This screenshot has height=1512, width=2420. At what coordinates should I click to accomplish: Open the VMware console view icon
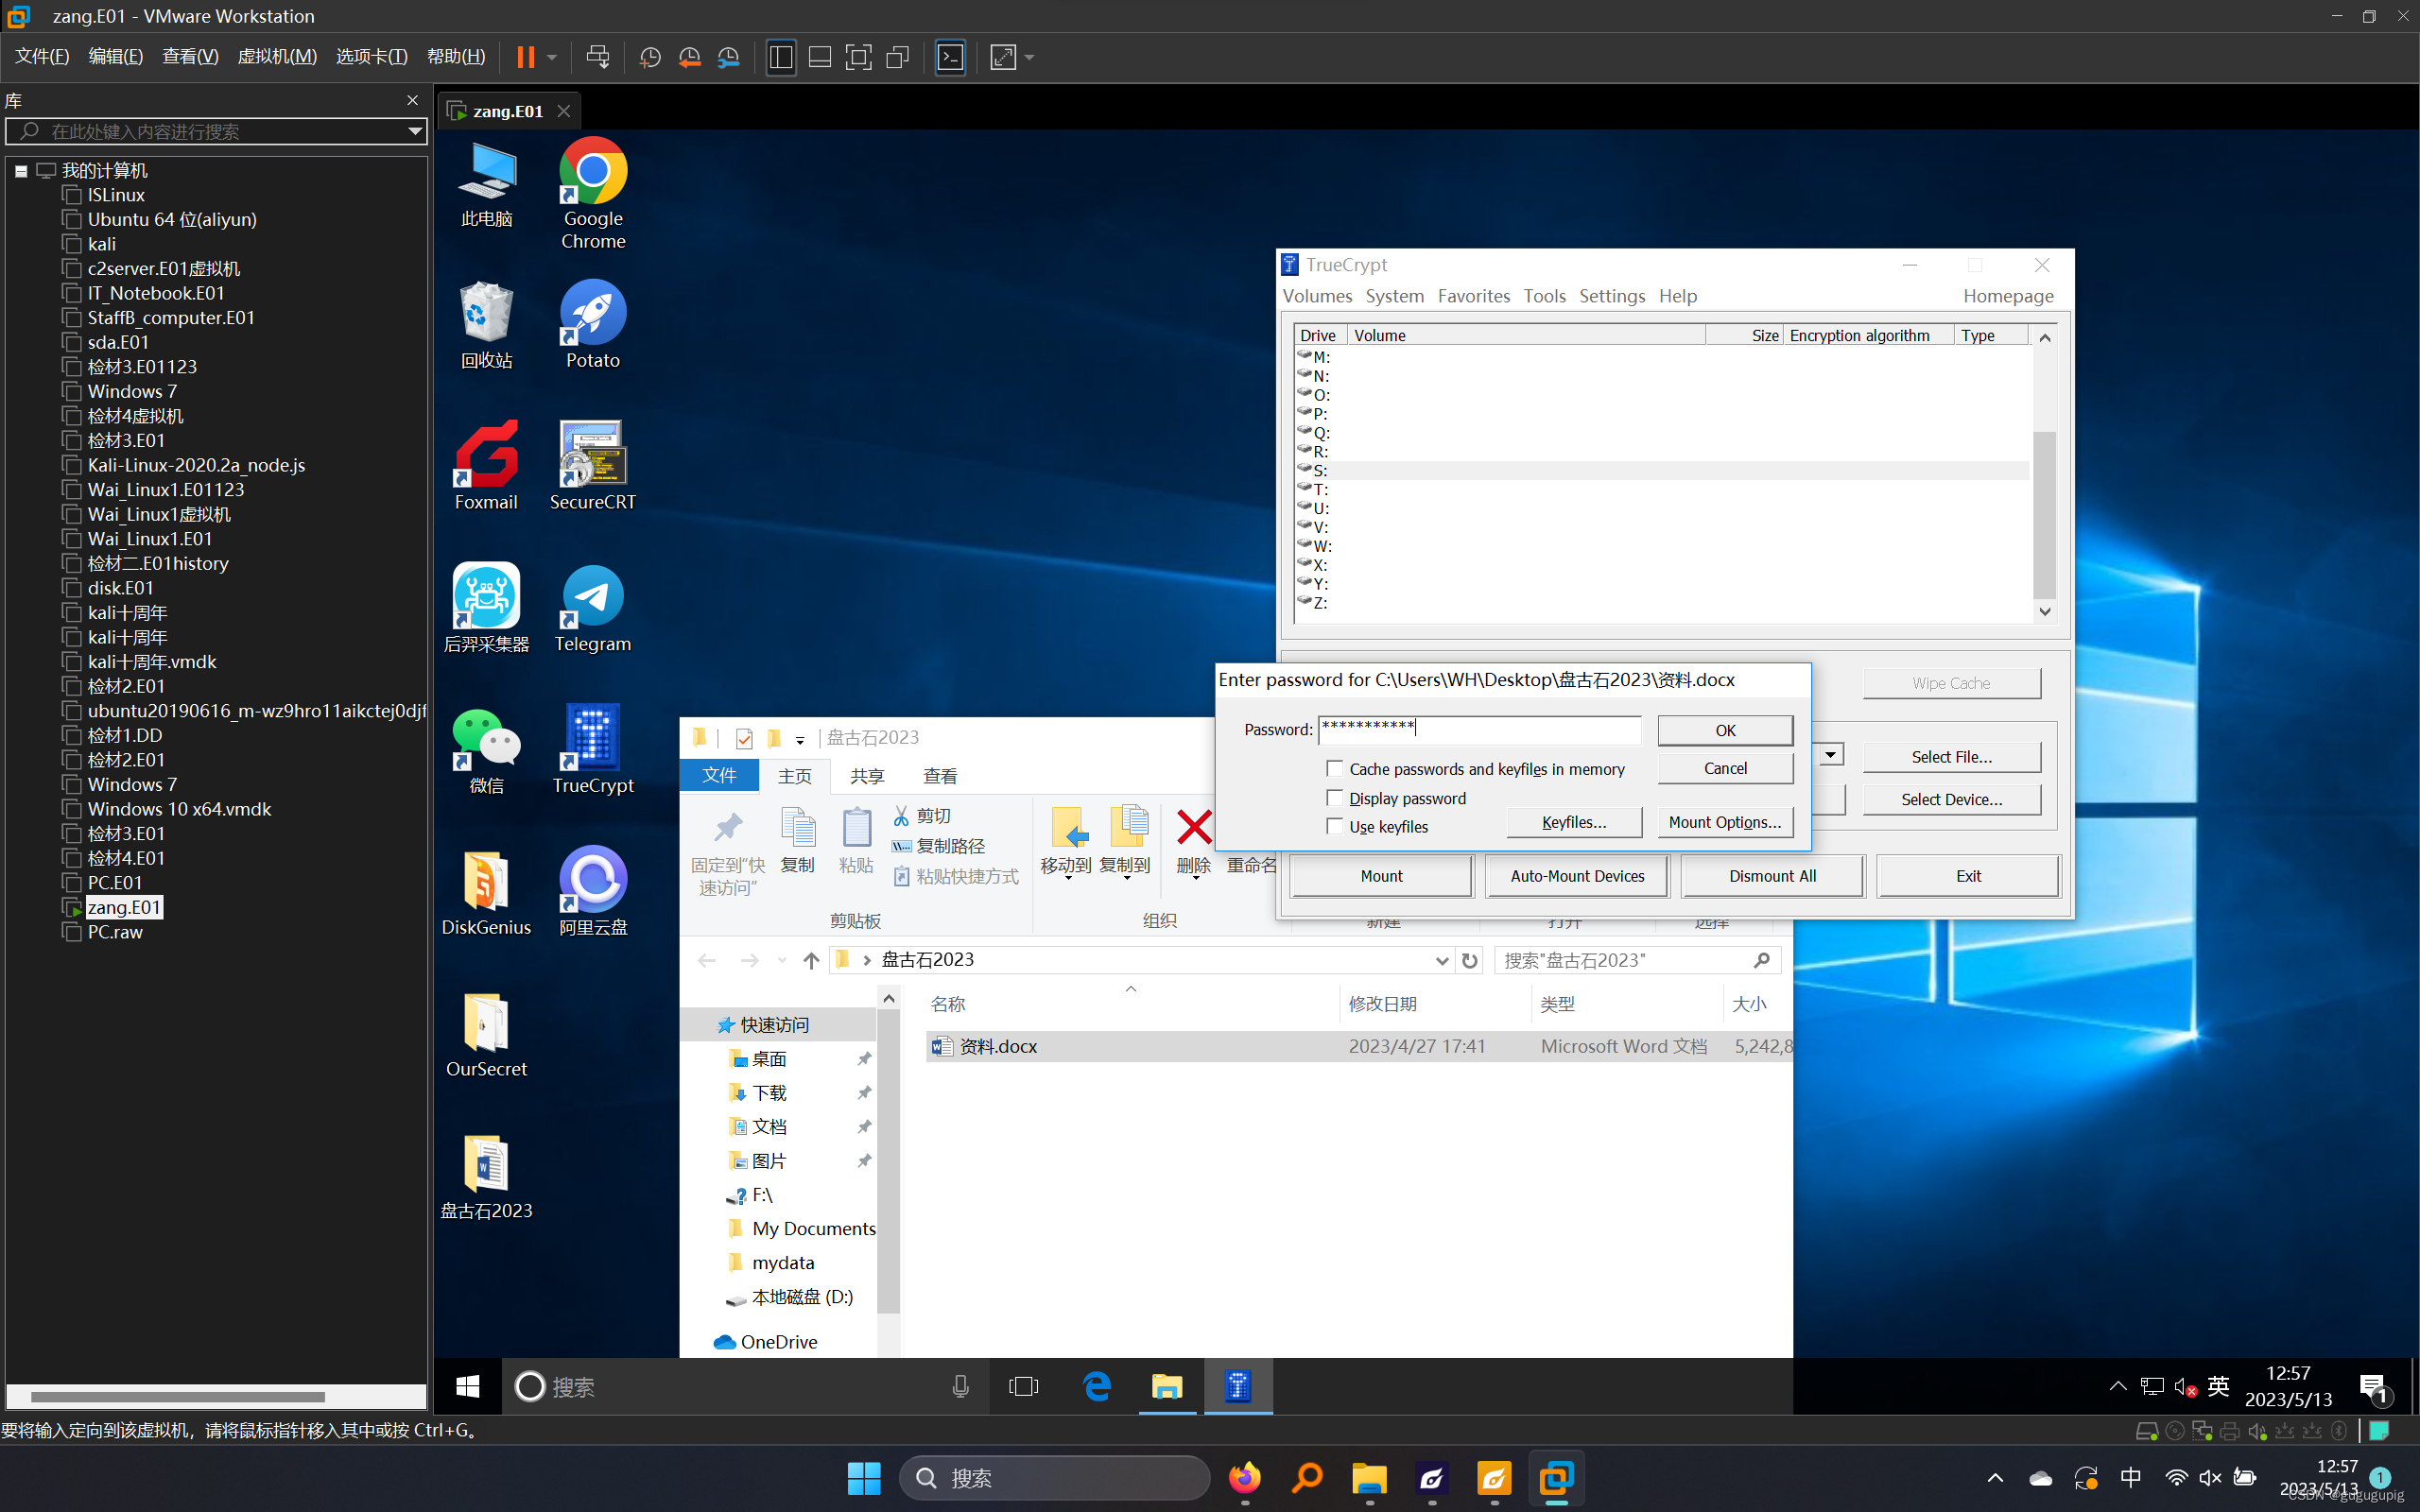pyautogui.click(x=950, y=57)
